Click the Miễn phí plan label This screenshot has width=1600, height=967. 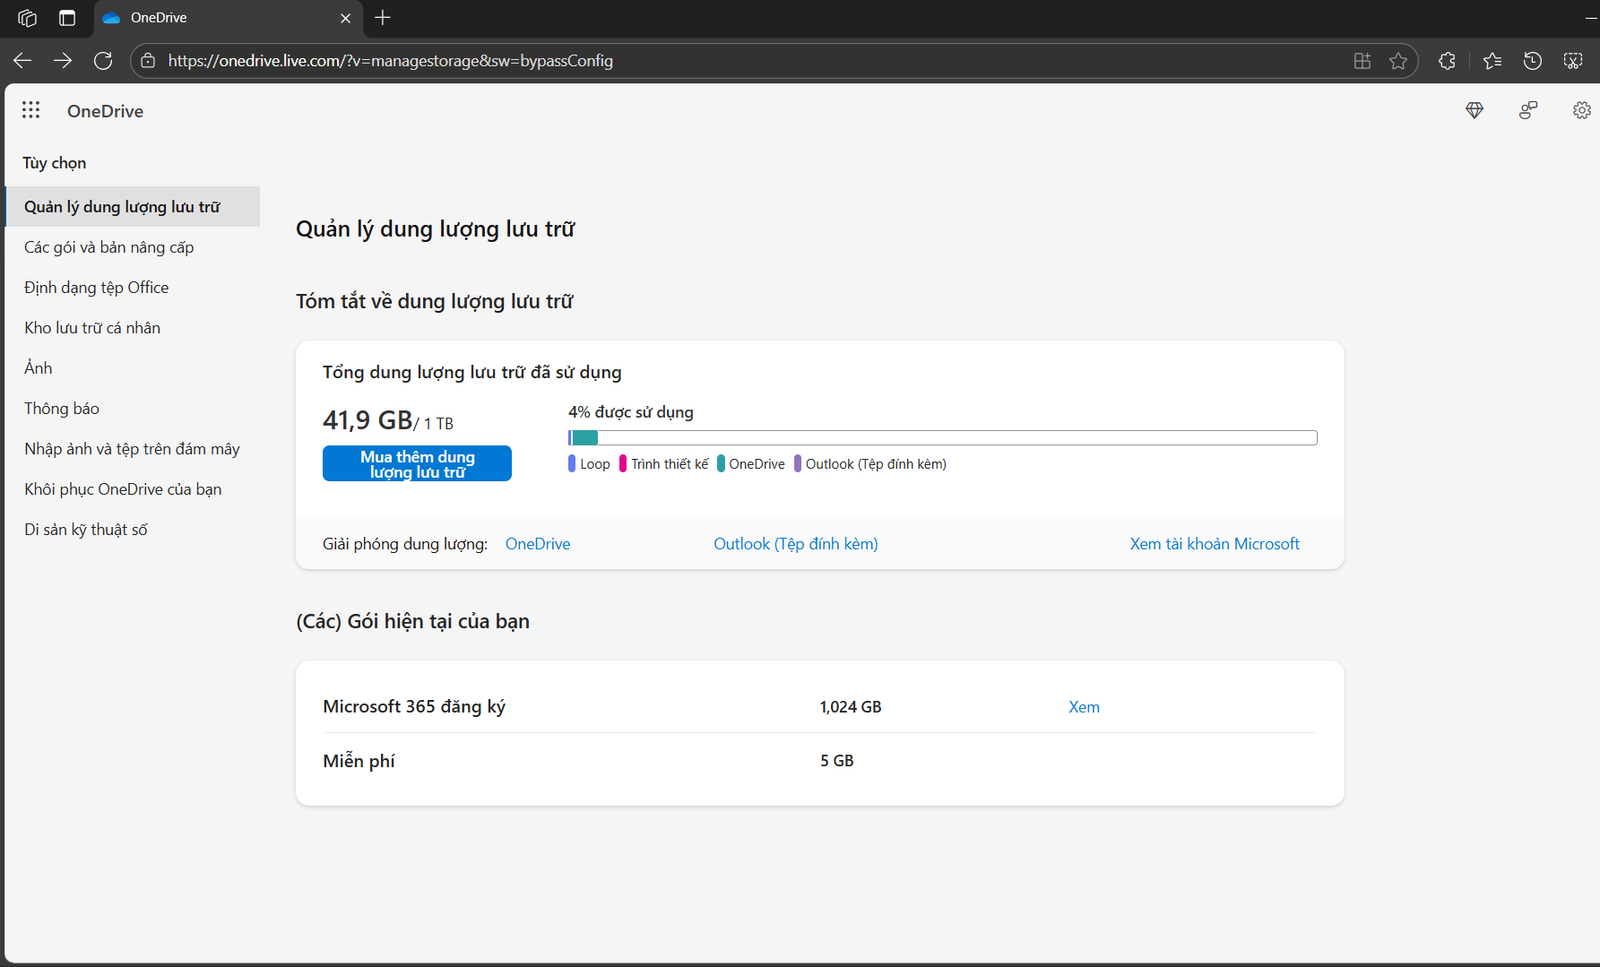[359, 761]
